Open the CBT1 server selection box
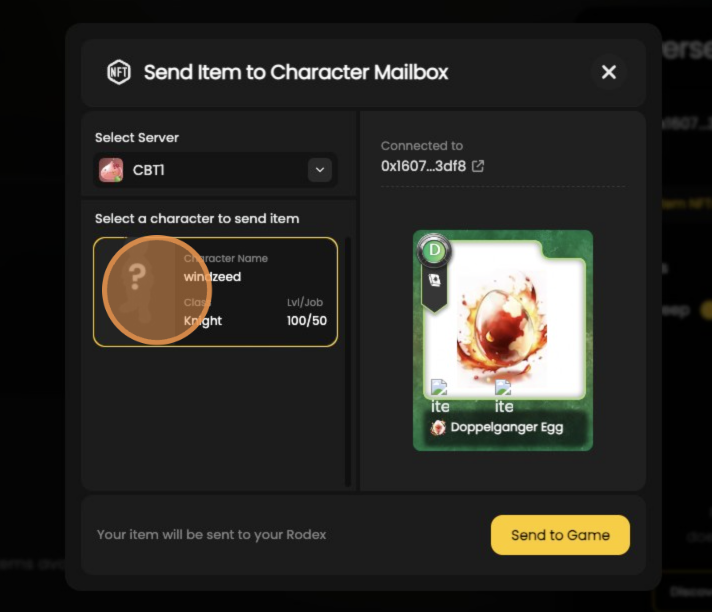The image size is (712, 612). coord(215,170)
